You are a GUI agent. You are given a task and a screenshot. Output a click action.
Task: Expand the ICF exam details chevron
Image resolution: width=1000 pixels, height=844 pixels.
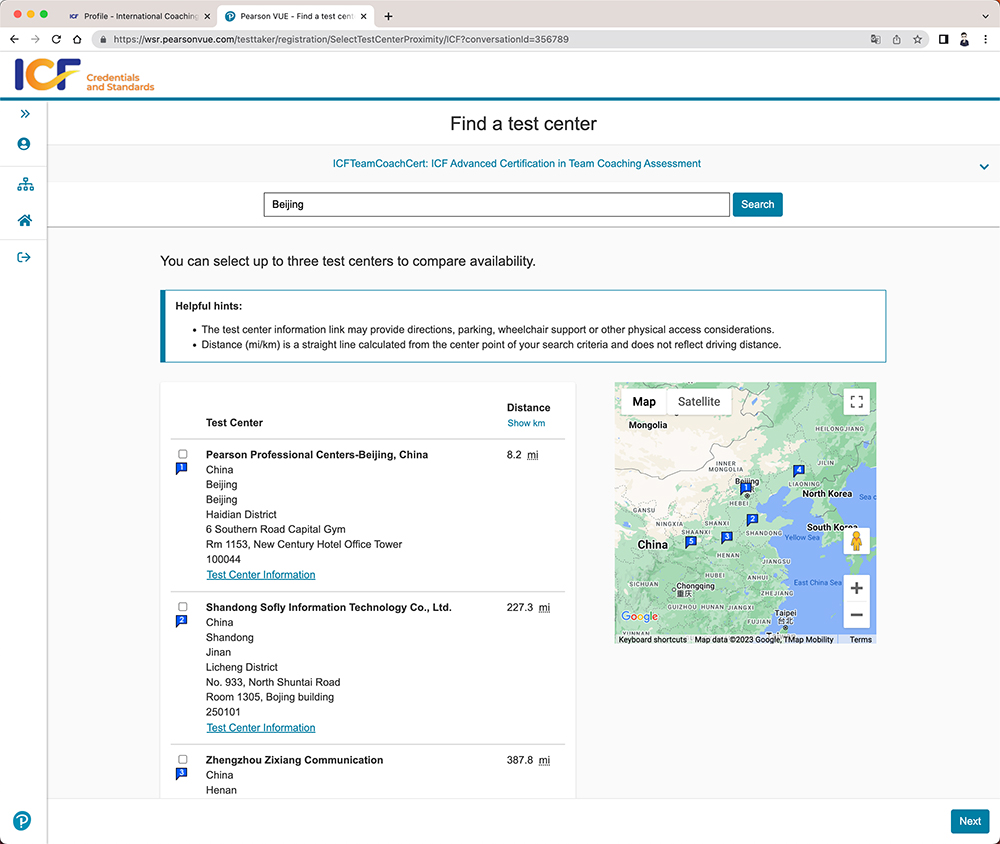click(984, 167)
